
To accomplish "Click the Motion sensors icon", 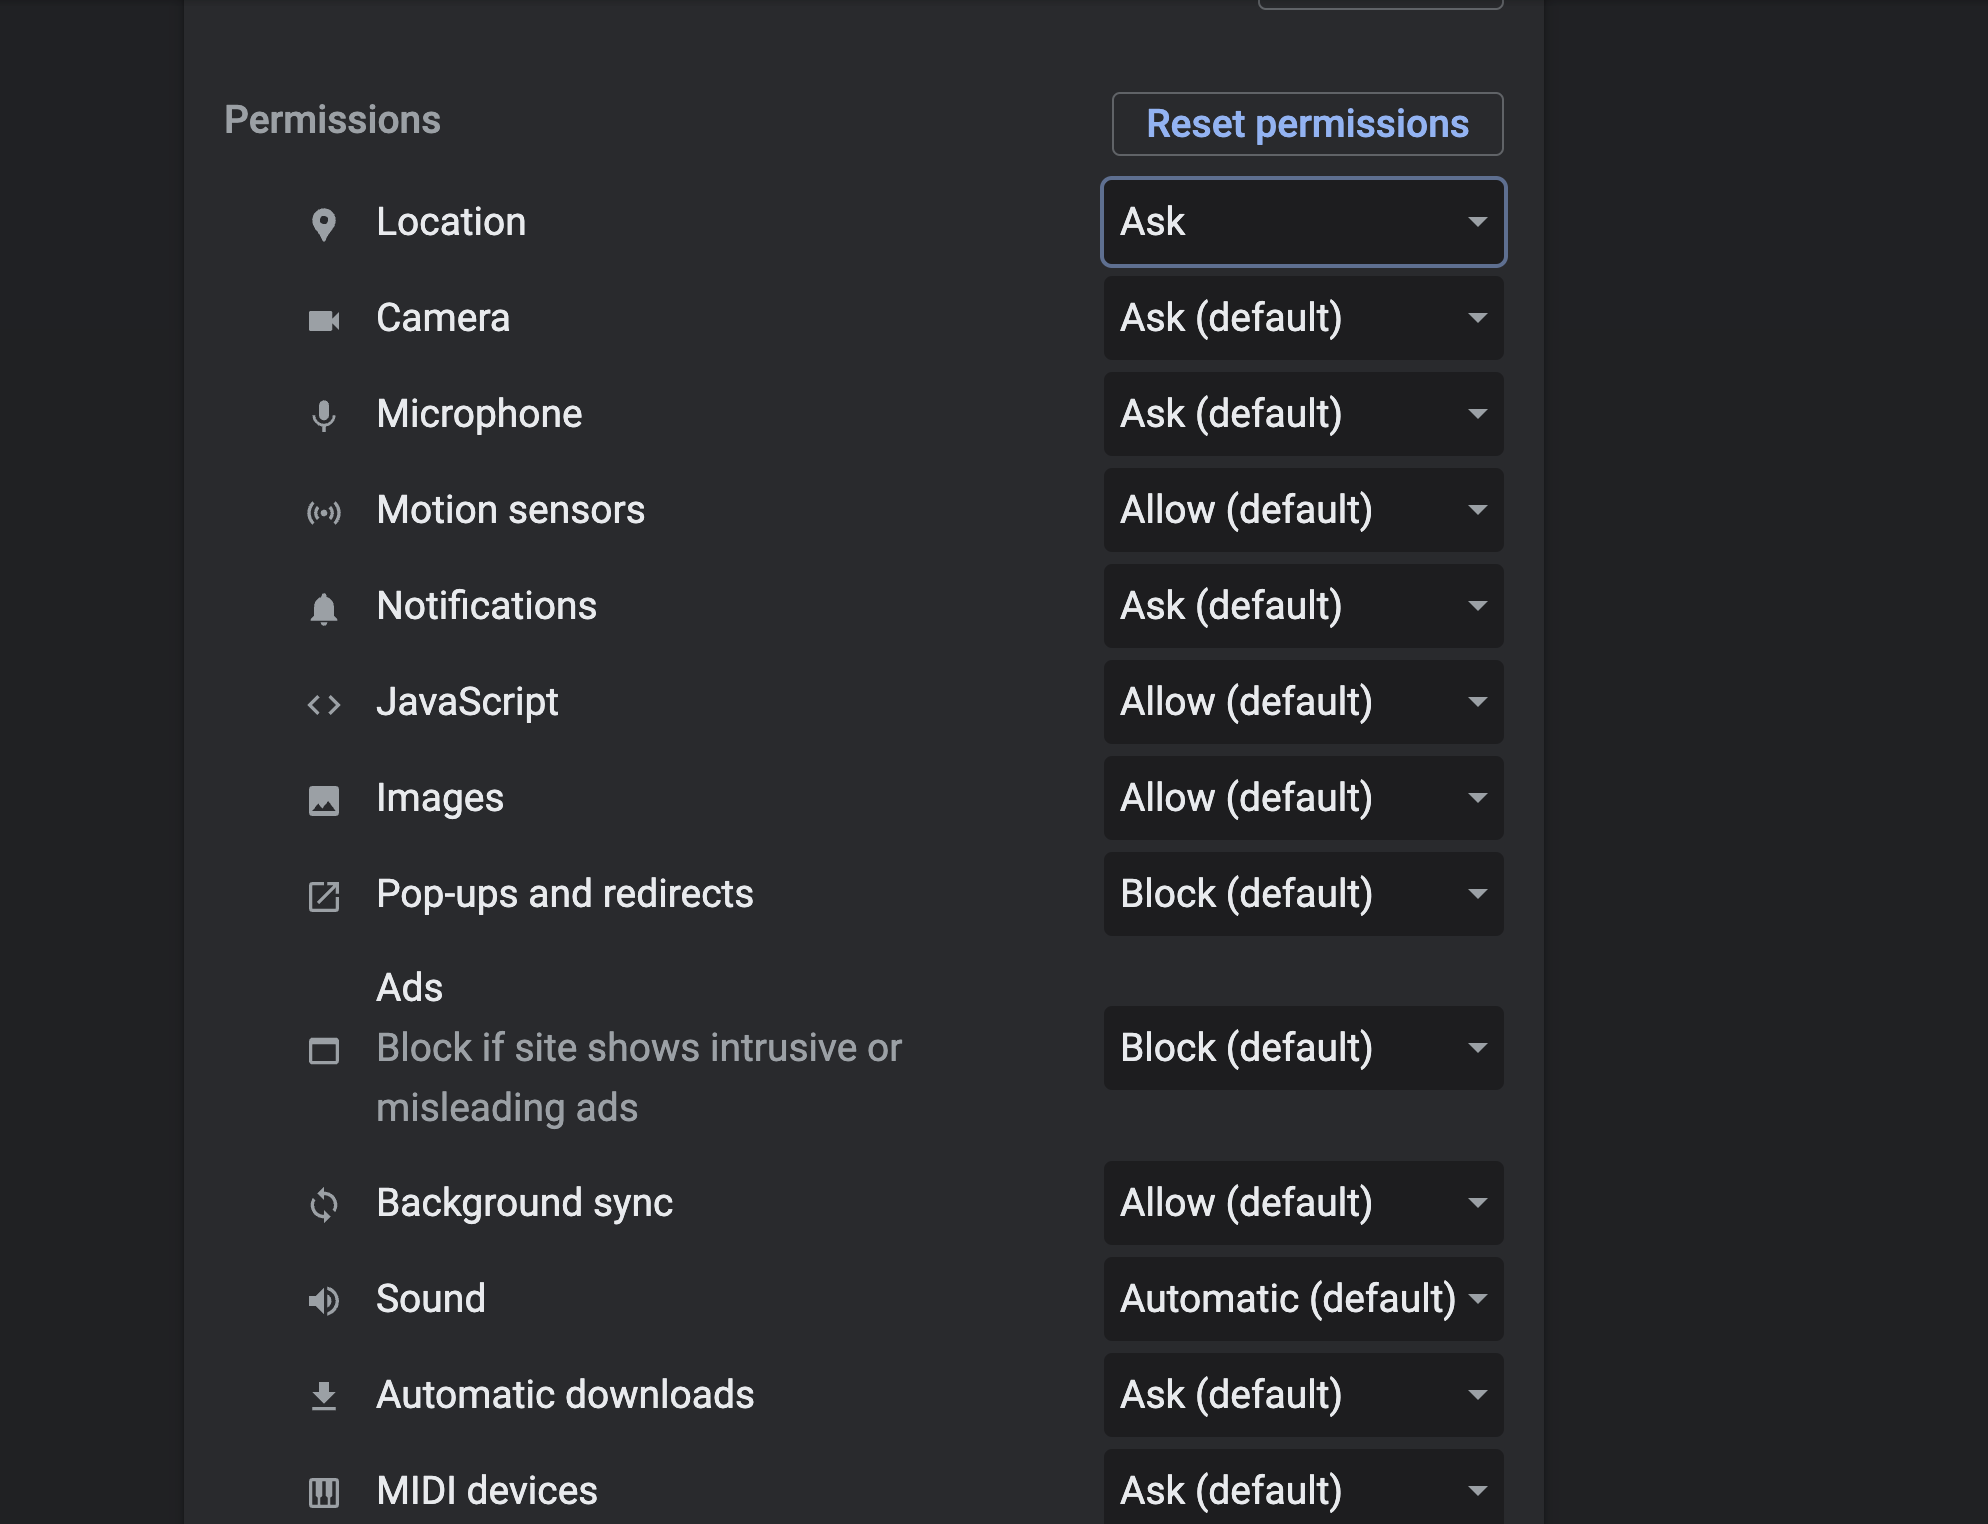I will 323,513.
